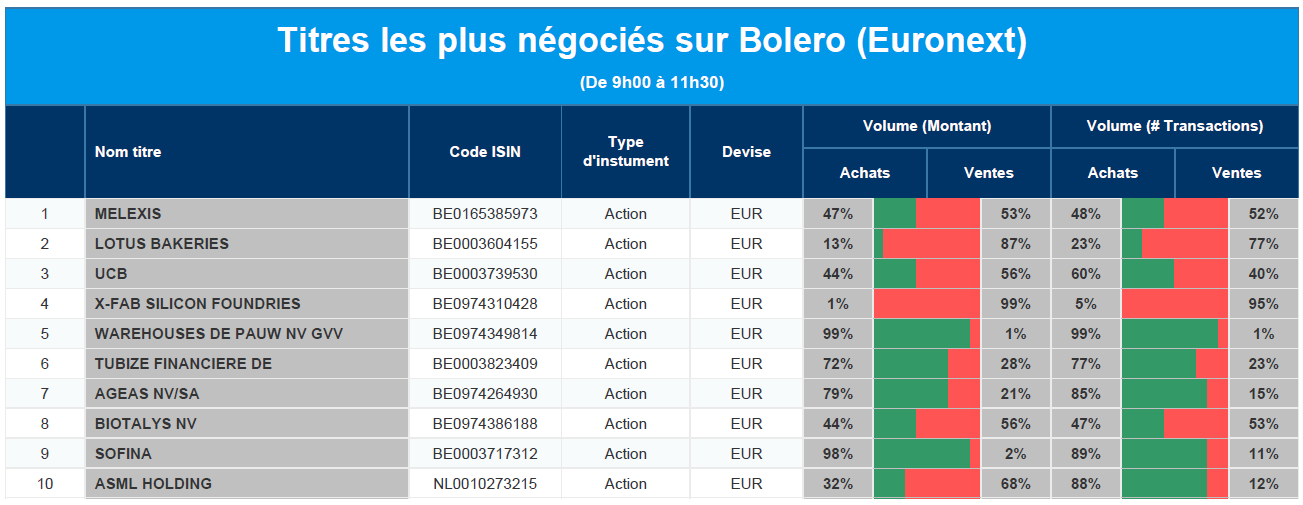
Task: Click ISIN code NL0010273215
Action: [485, 484]
